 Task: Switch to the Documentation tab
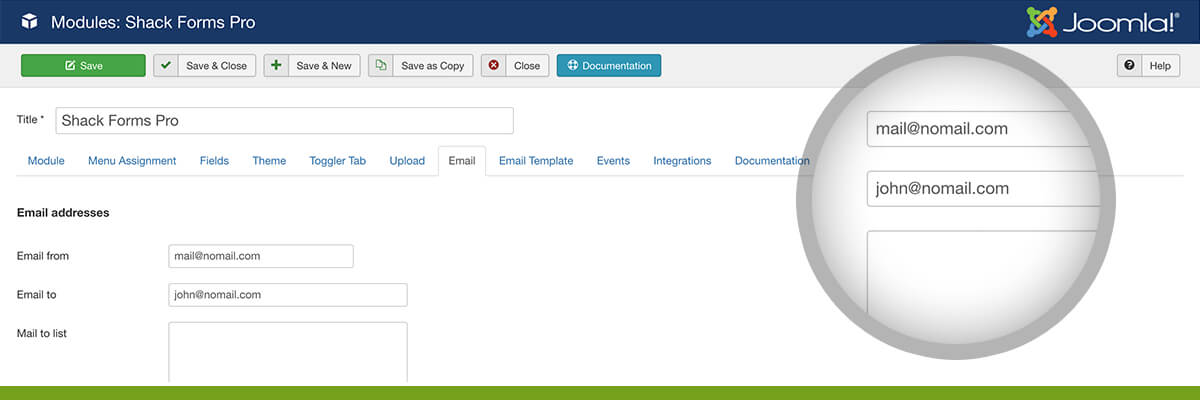point(772,161)
